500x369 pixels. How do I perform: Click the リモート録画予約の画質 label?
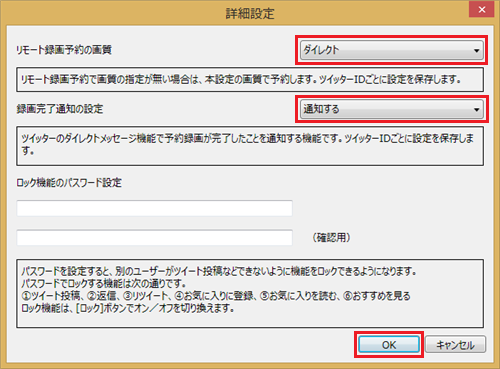point(64,50)
